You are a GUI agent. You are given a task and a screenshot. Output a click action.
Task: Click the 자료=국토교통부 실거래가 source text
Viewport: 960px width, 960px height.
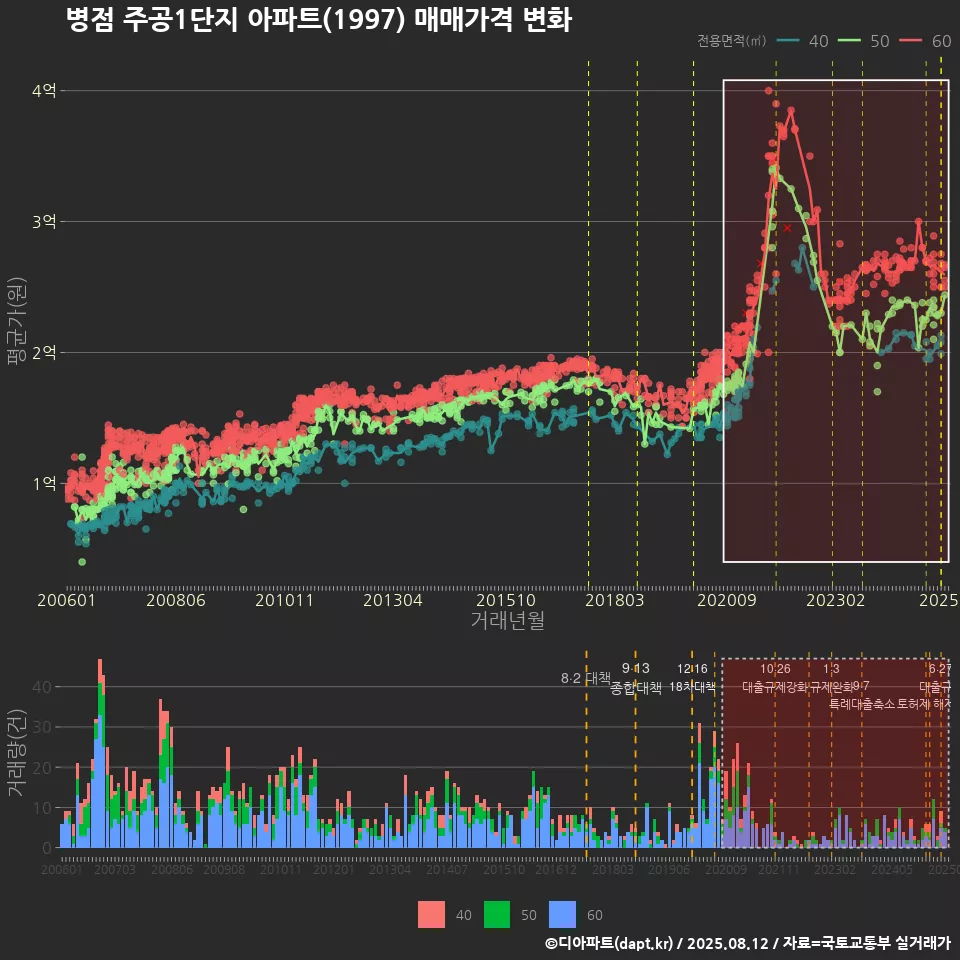[x=866, y=943]
